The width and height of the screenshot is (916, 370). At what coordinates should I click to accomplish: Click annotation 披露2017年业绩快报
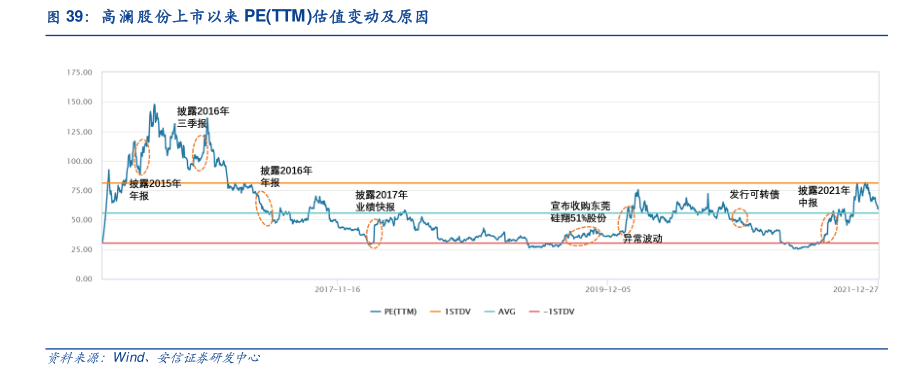click(382, 200)
